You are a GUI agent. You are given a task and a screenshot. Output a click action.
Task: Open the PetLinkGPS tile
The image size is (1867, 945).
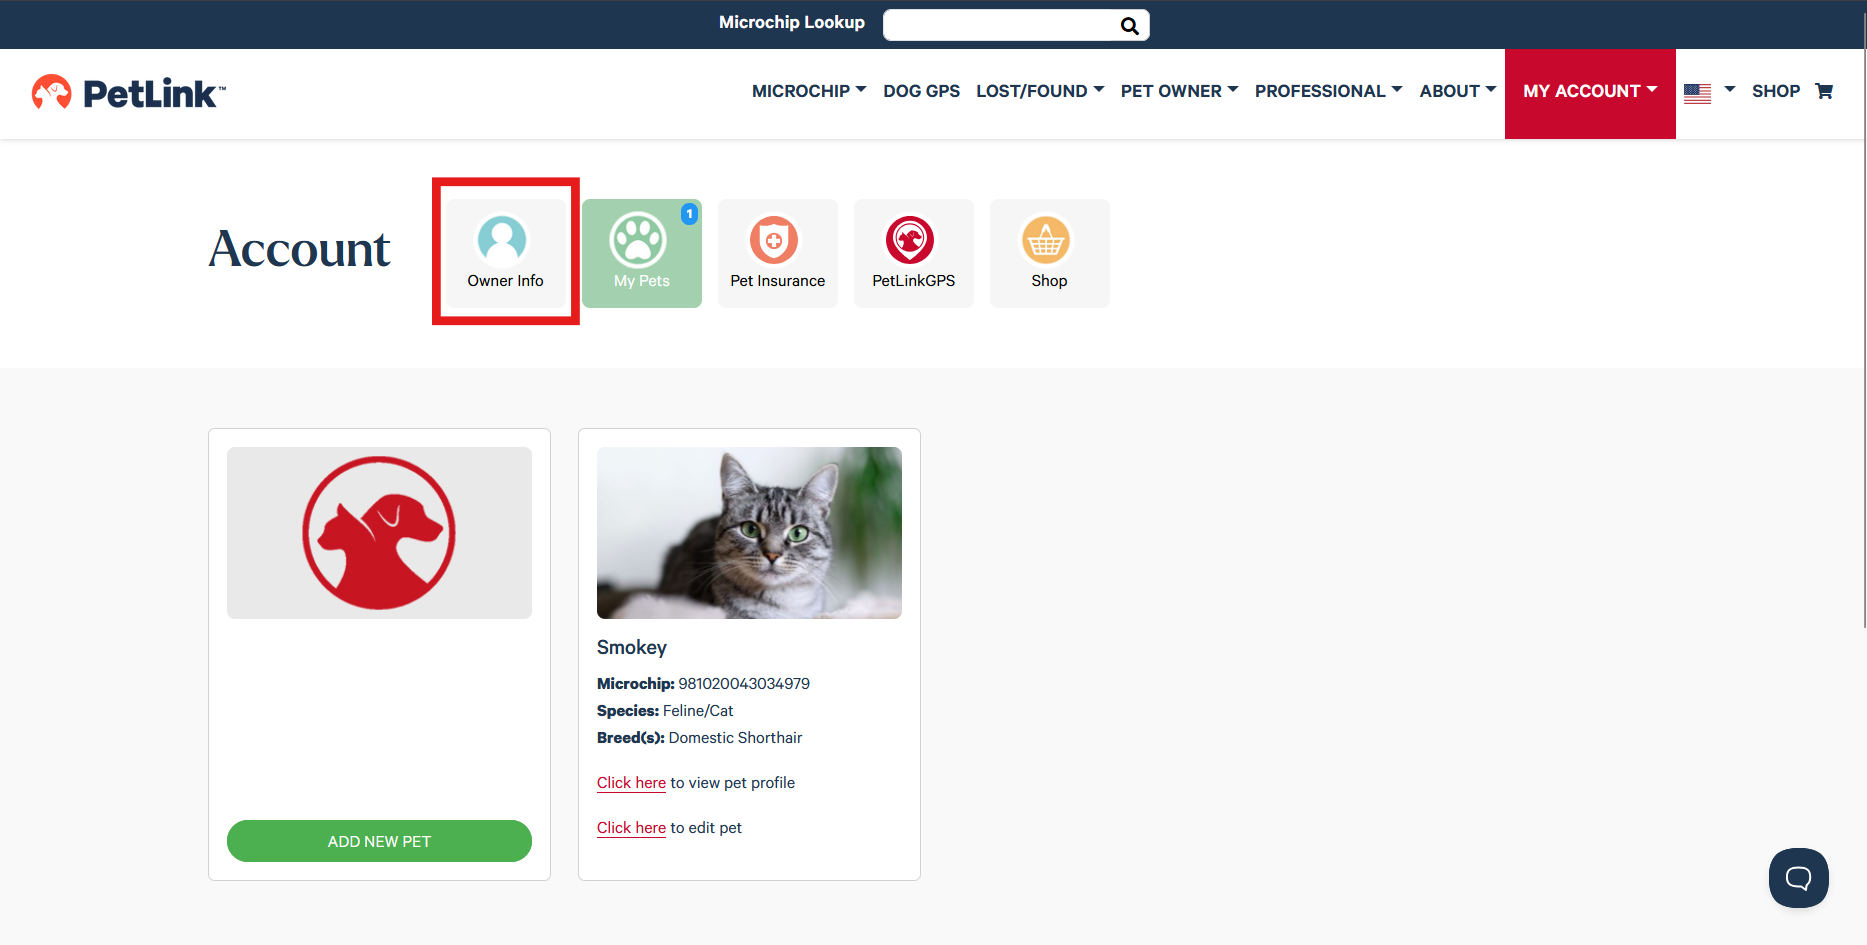click(x=913, y=253)
